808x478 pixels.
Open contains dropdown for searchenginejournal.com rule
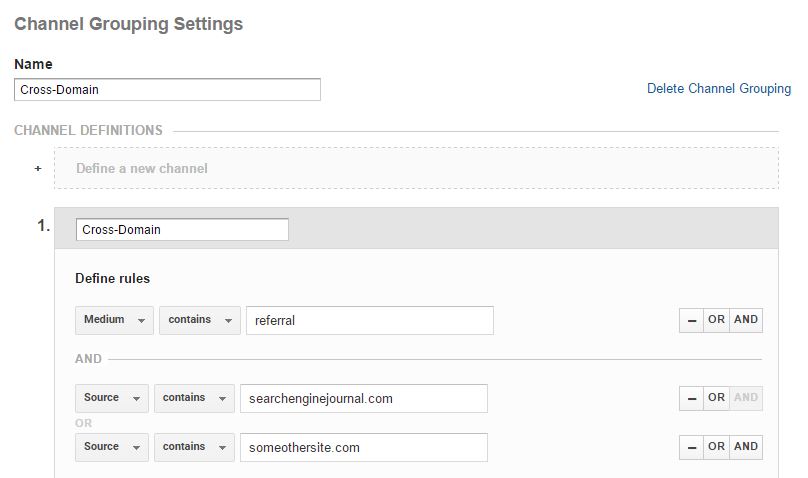(194, 398)
